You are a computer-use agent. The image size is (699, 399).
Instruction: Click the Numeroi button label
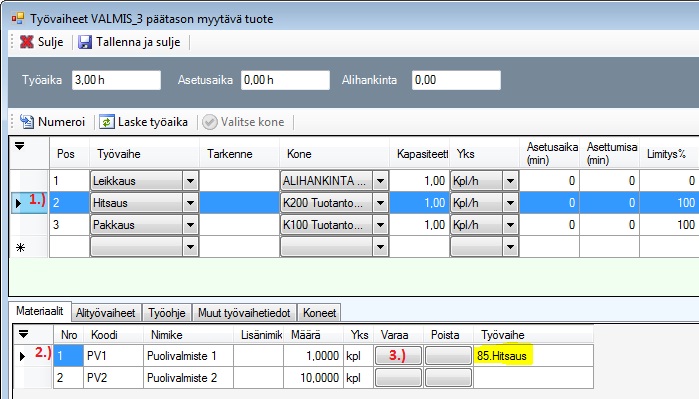(x=62, y=122)
